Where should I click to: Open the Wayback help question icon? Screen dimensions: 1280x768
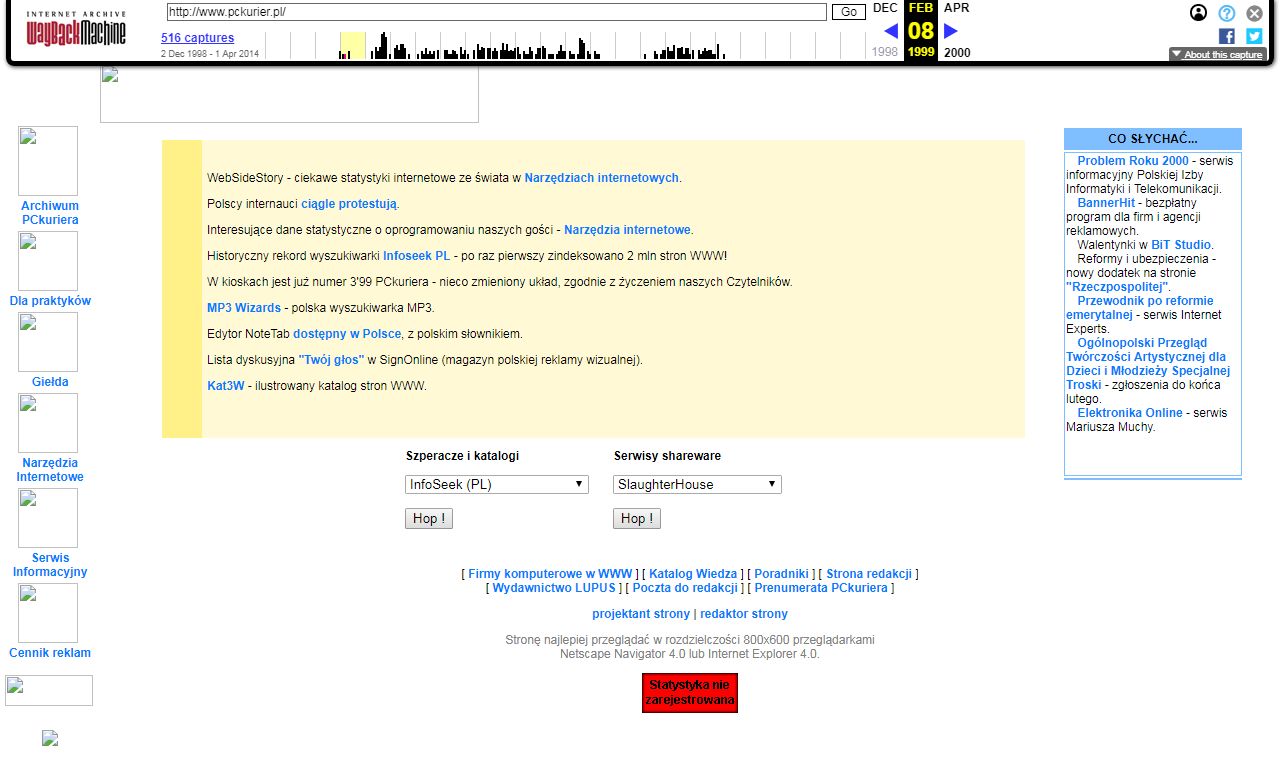[1226, 13]
